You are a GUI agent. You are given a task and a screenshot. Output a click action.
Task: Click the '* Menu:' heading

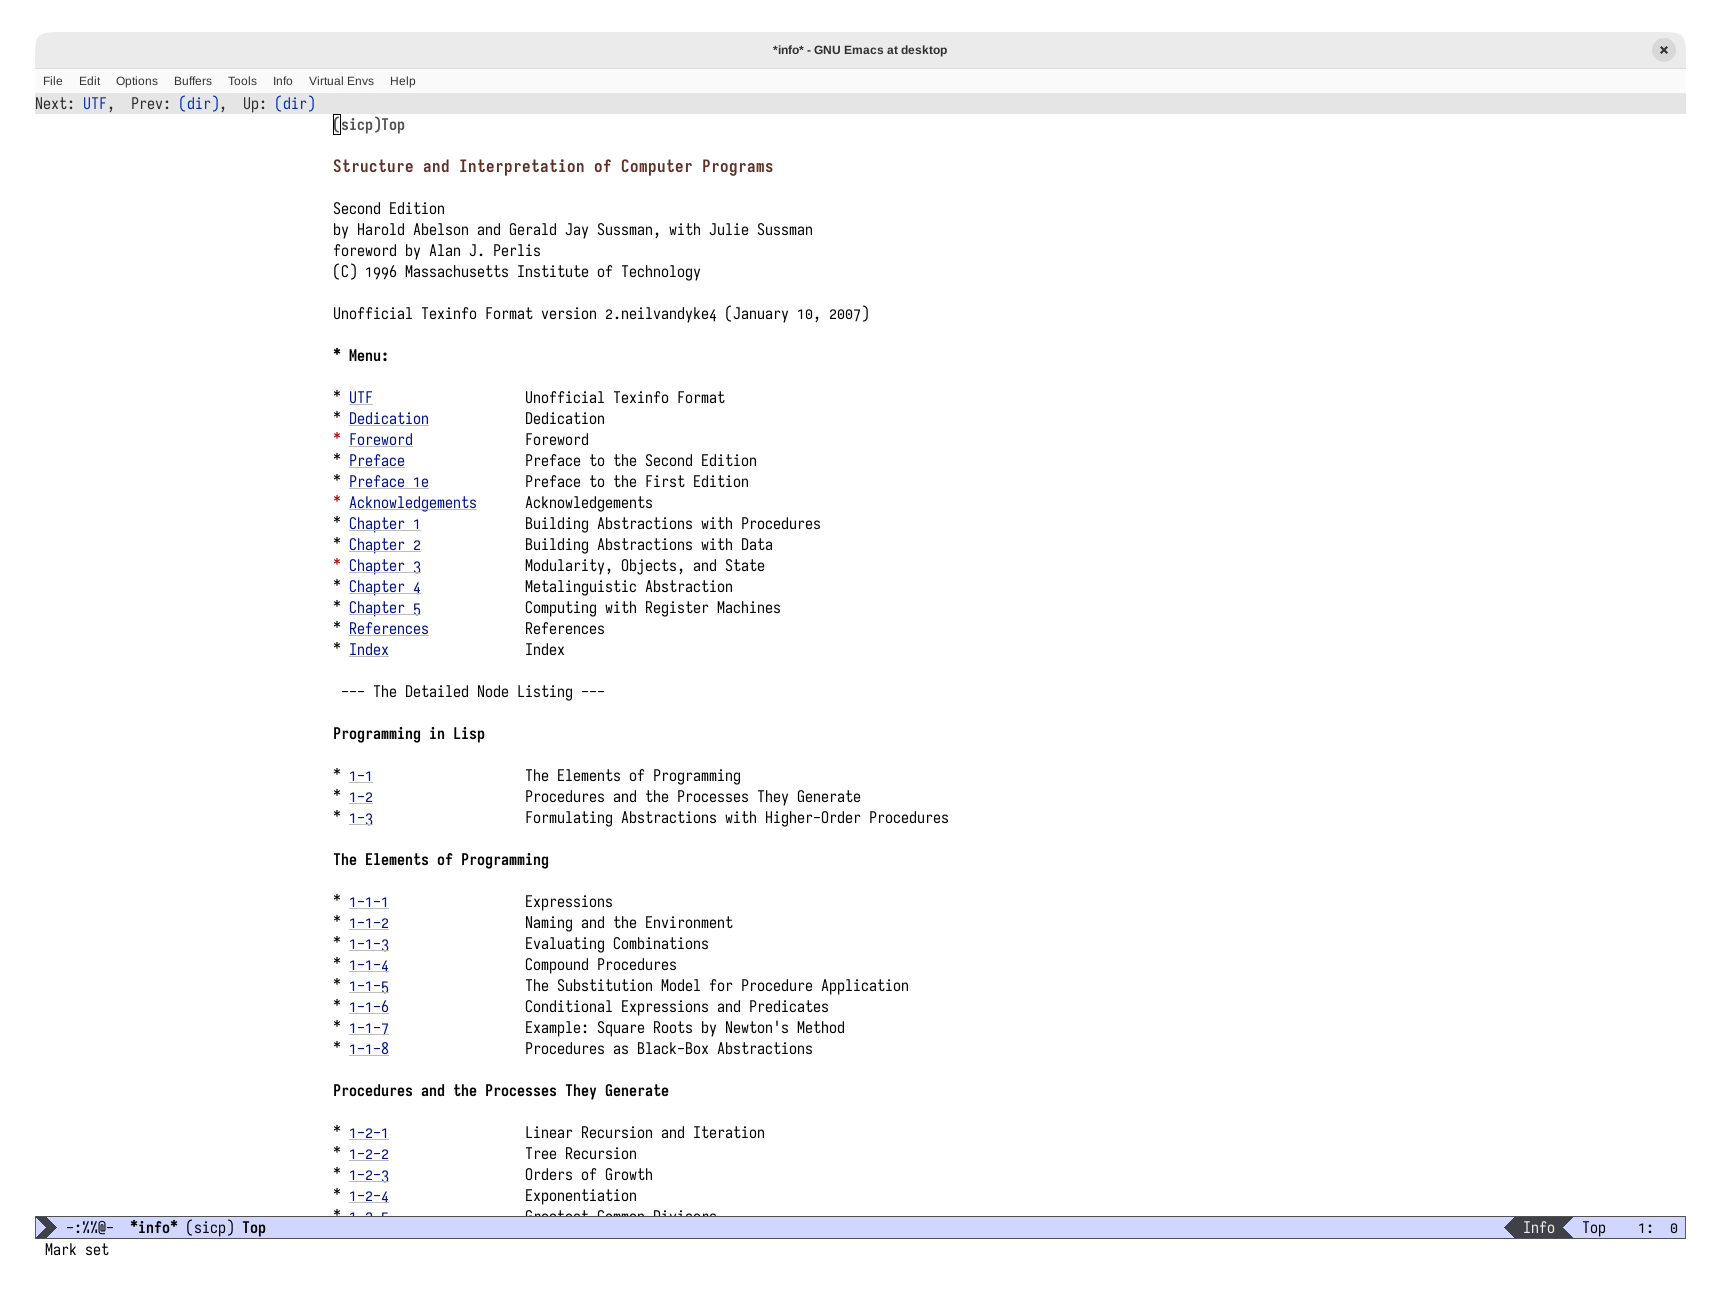[x=361, y=356]
